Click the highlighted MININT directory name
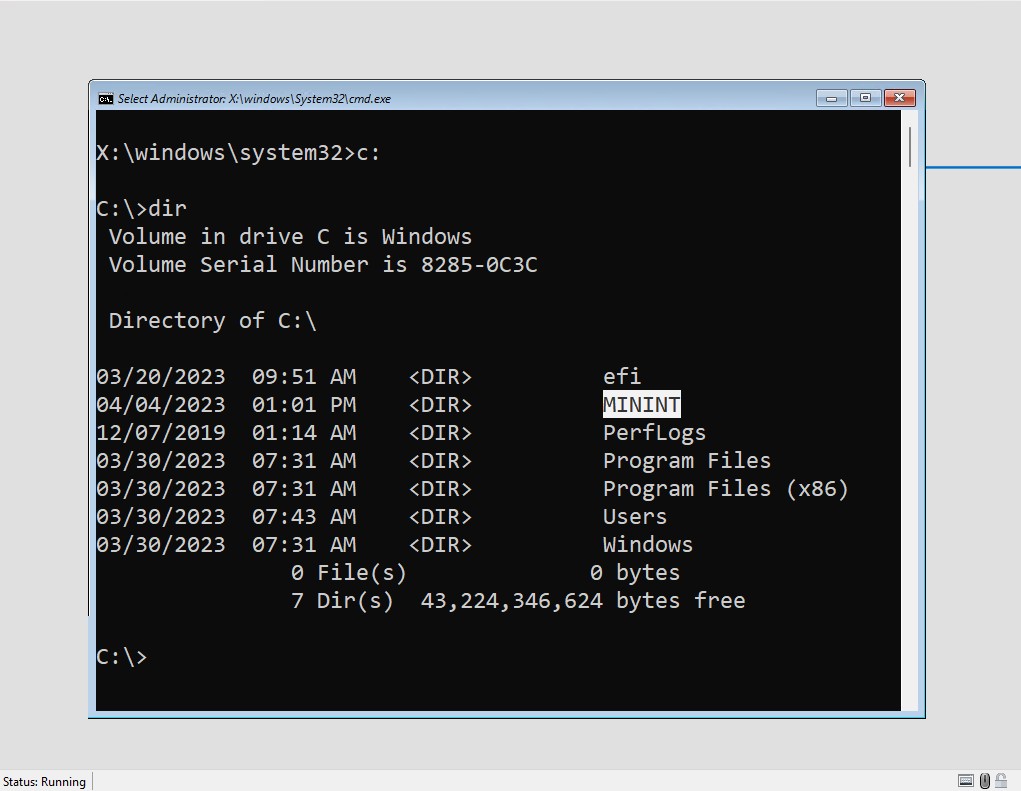Viewport: 1021px width, 791px height. tap(641, 404)
